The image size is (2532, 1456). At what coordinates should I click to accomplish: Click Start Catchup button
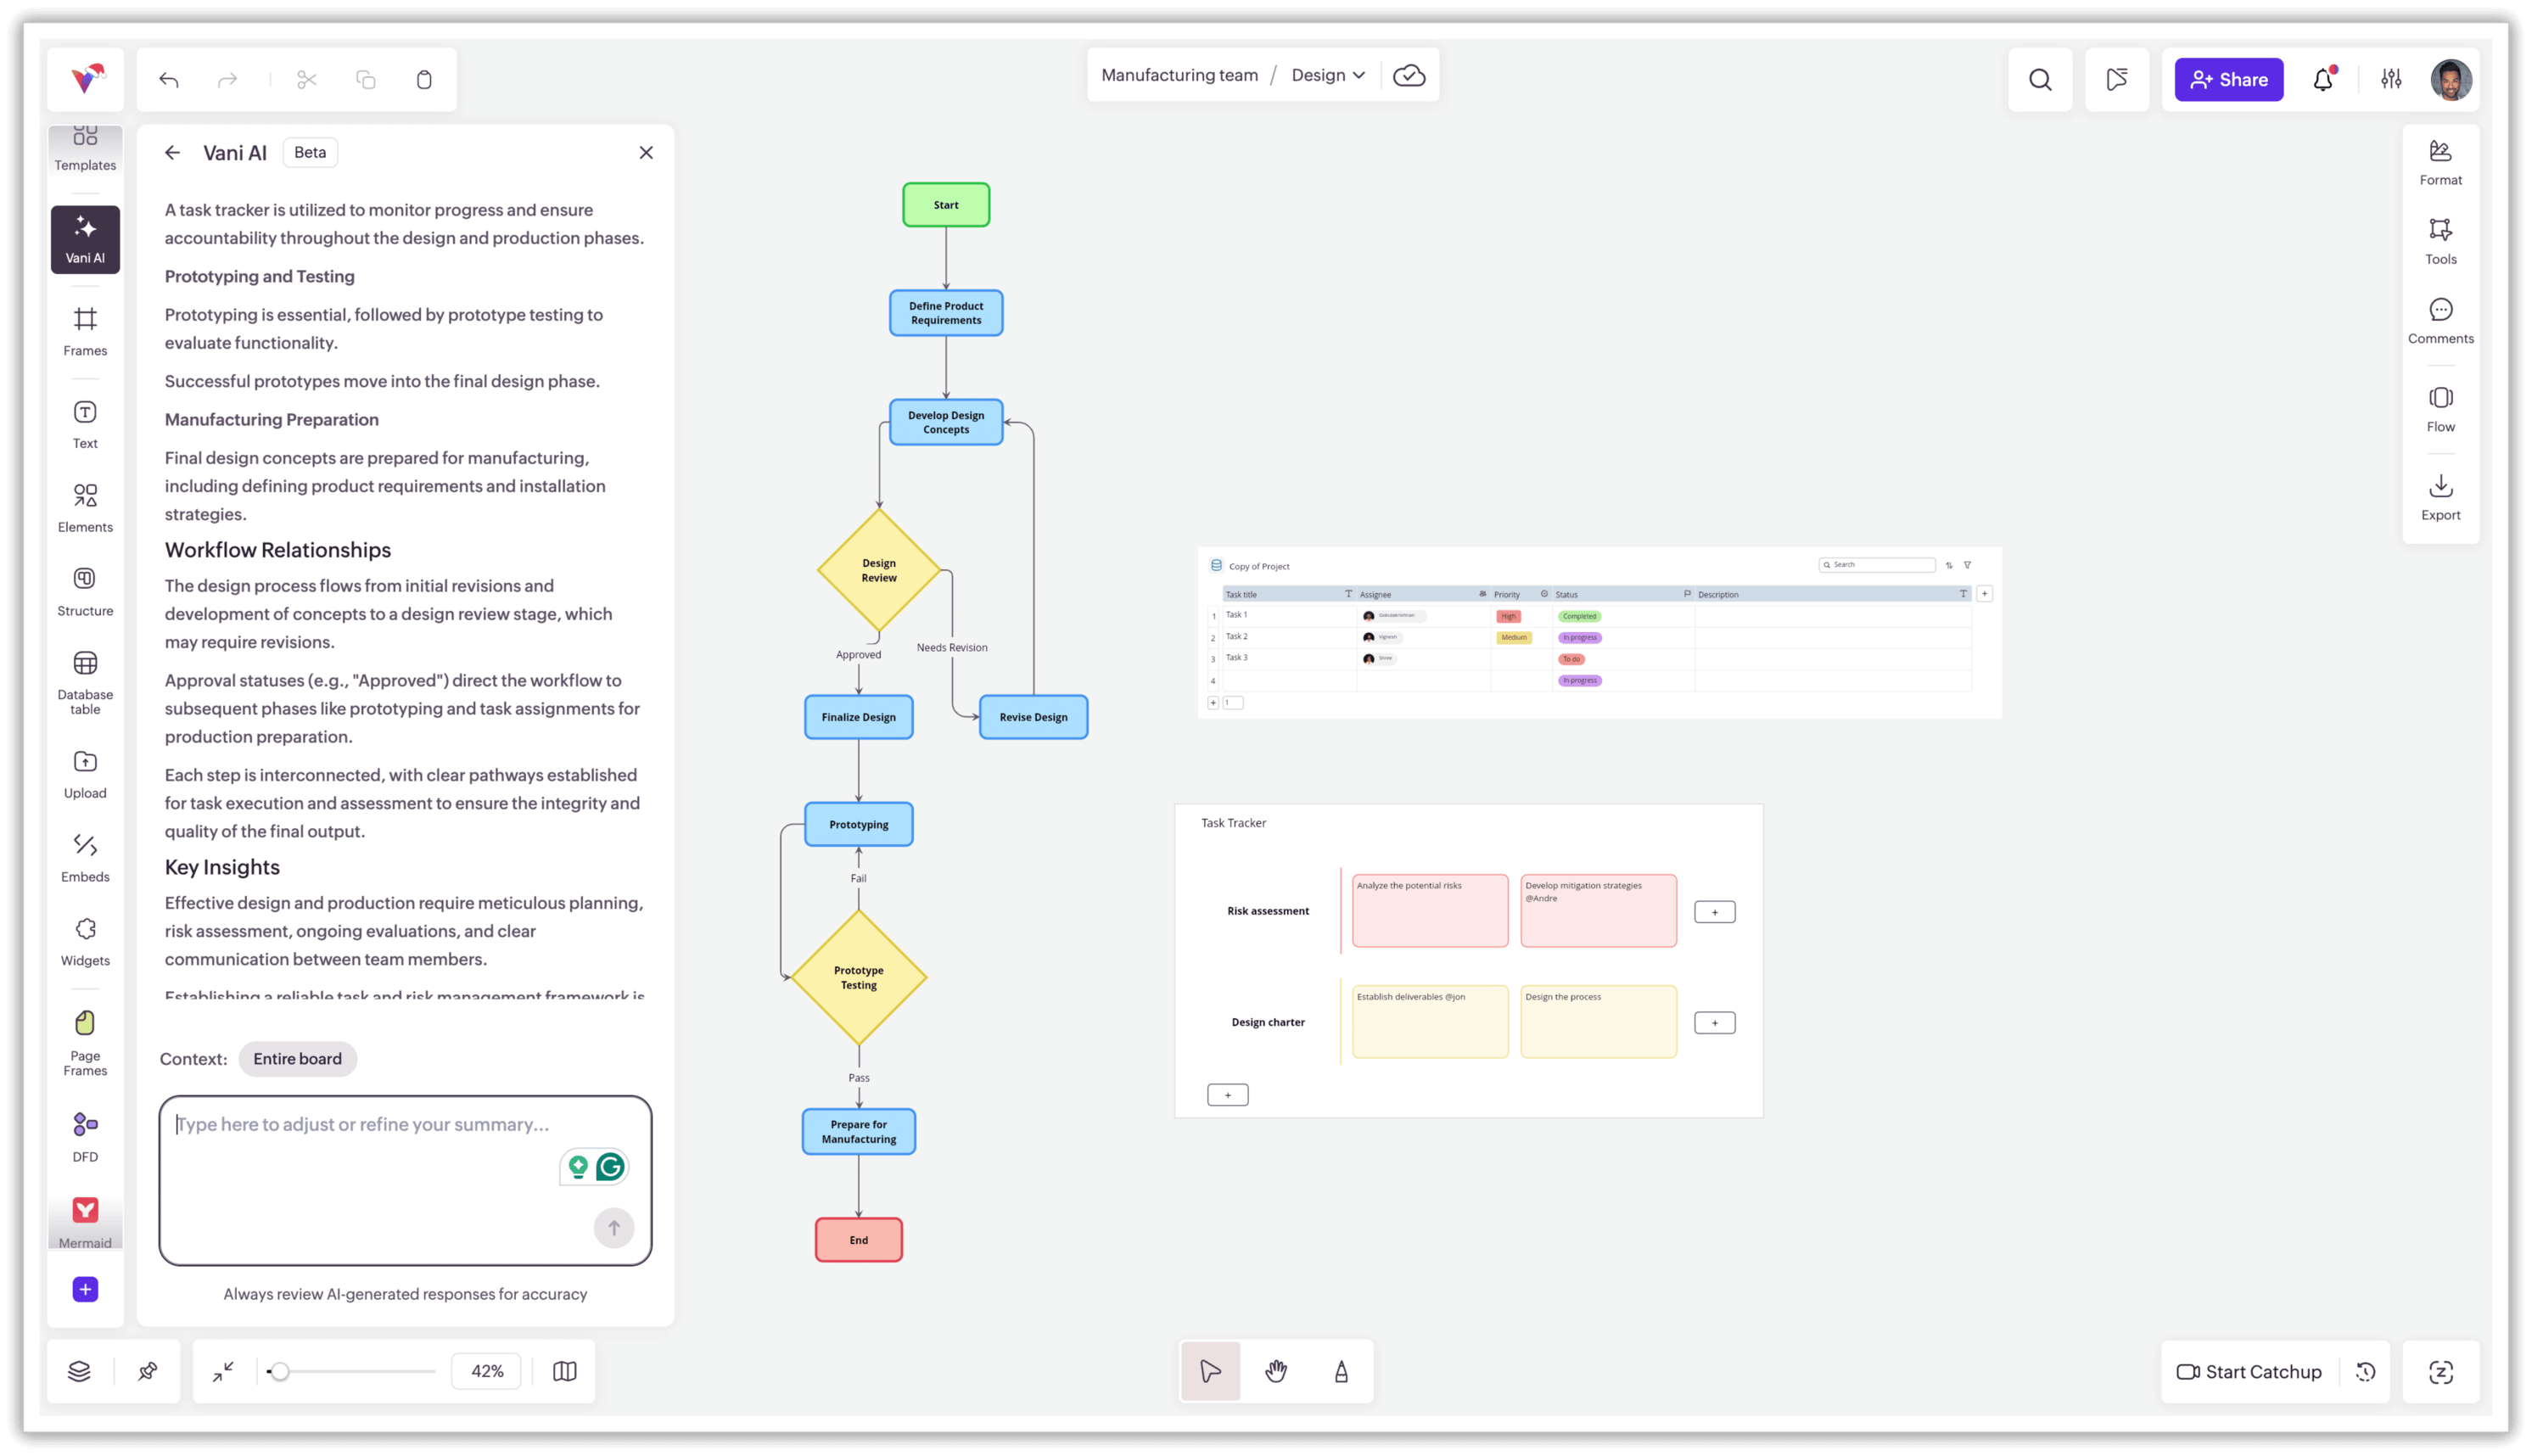pos(2249,1372)
